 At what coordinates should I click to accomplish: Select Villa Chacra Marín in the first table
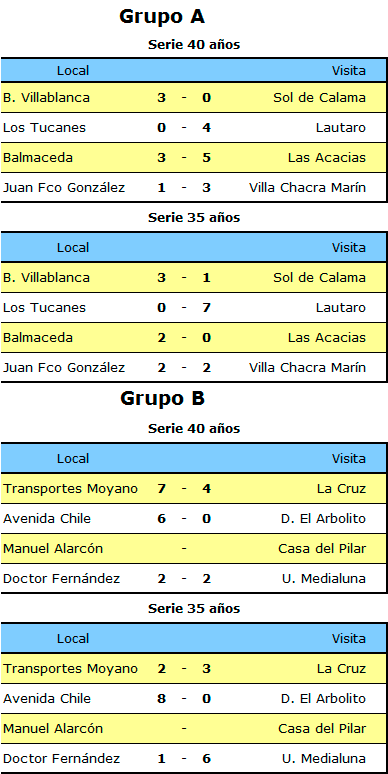(308, 188)
